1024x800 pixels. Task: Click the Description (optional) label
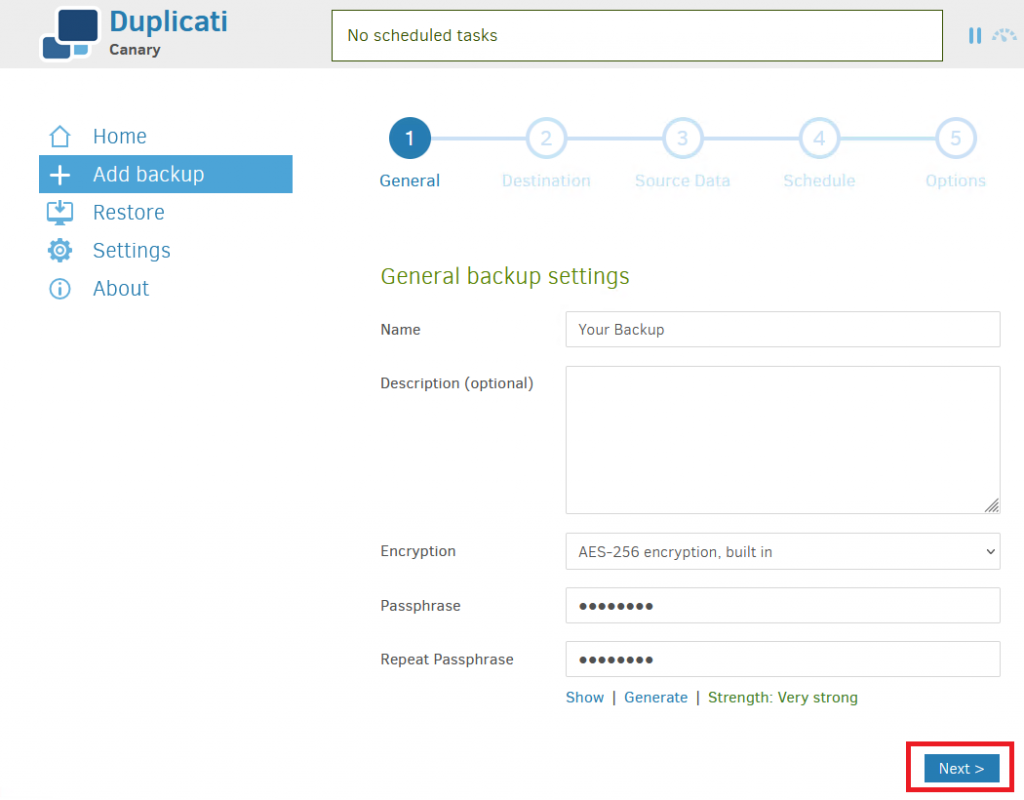tap(456, 383)
